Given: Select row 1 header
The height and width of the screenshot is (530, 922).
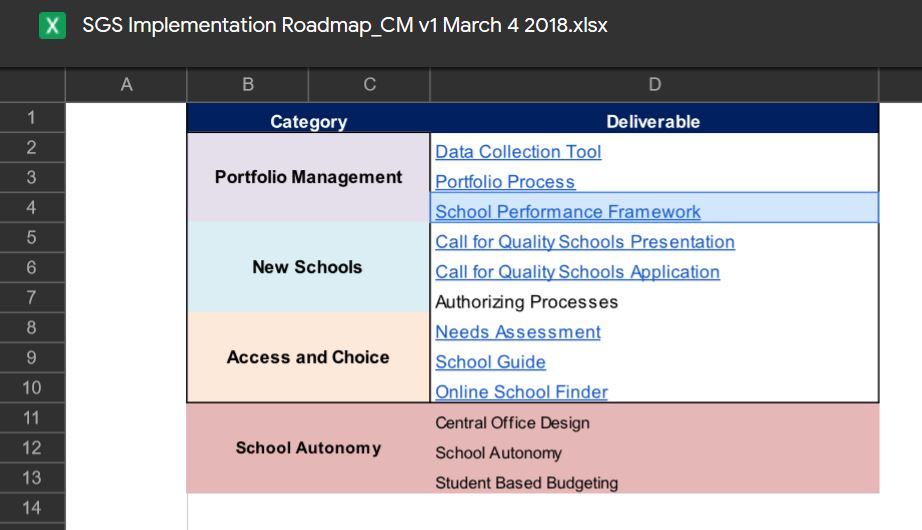Looking at the screenshot, I should (x=32, y=118).
